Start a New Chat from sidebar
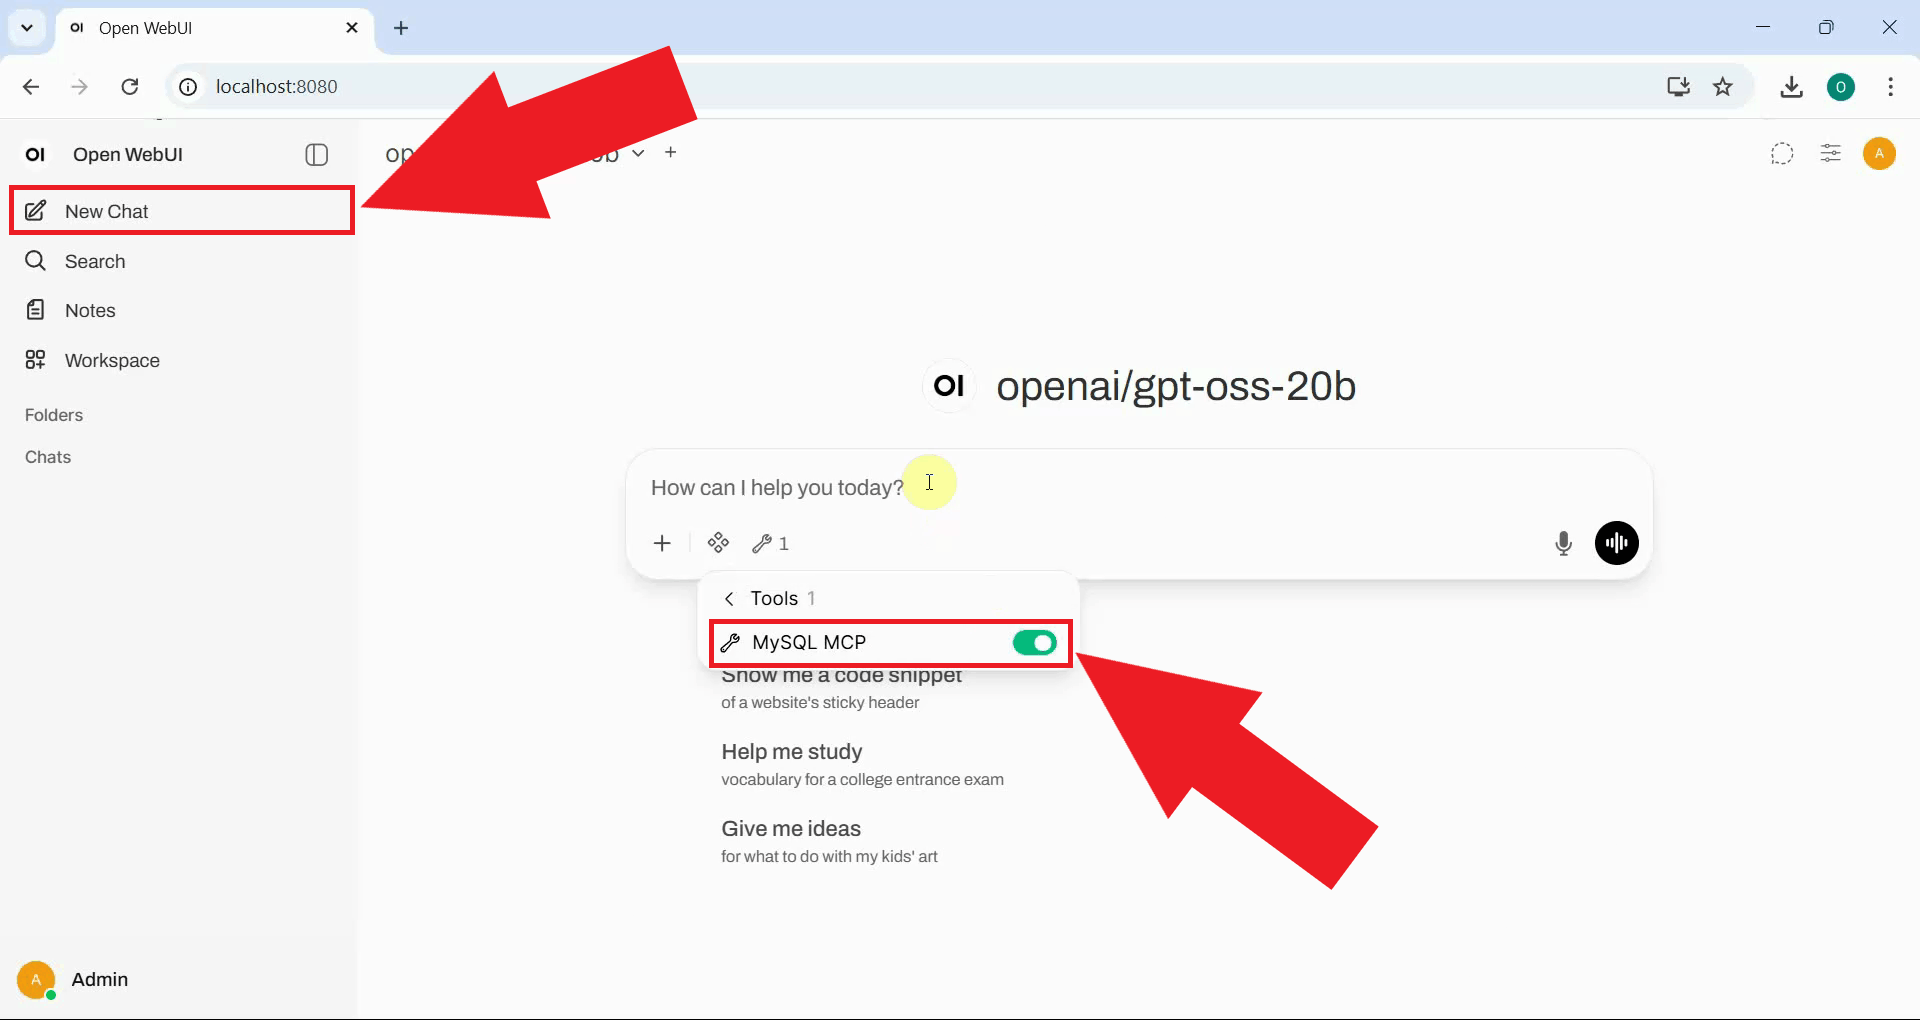This screenshot has width=1920, height=1020. click(181, 211)
